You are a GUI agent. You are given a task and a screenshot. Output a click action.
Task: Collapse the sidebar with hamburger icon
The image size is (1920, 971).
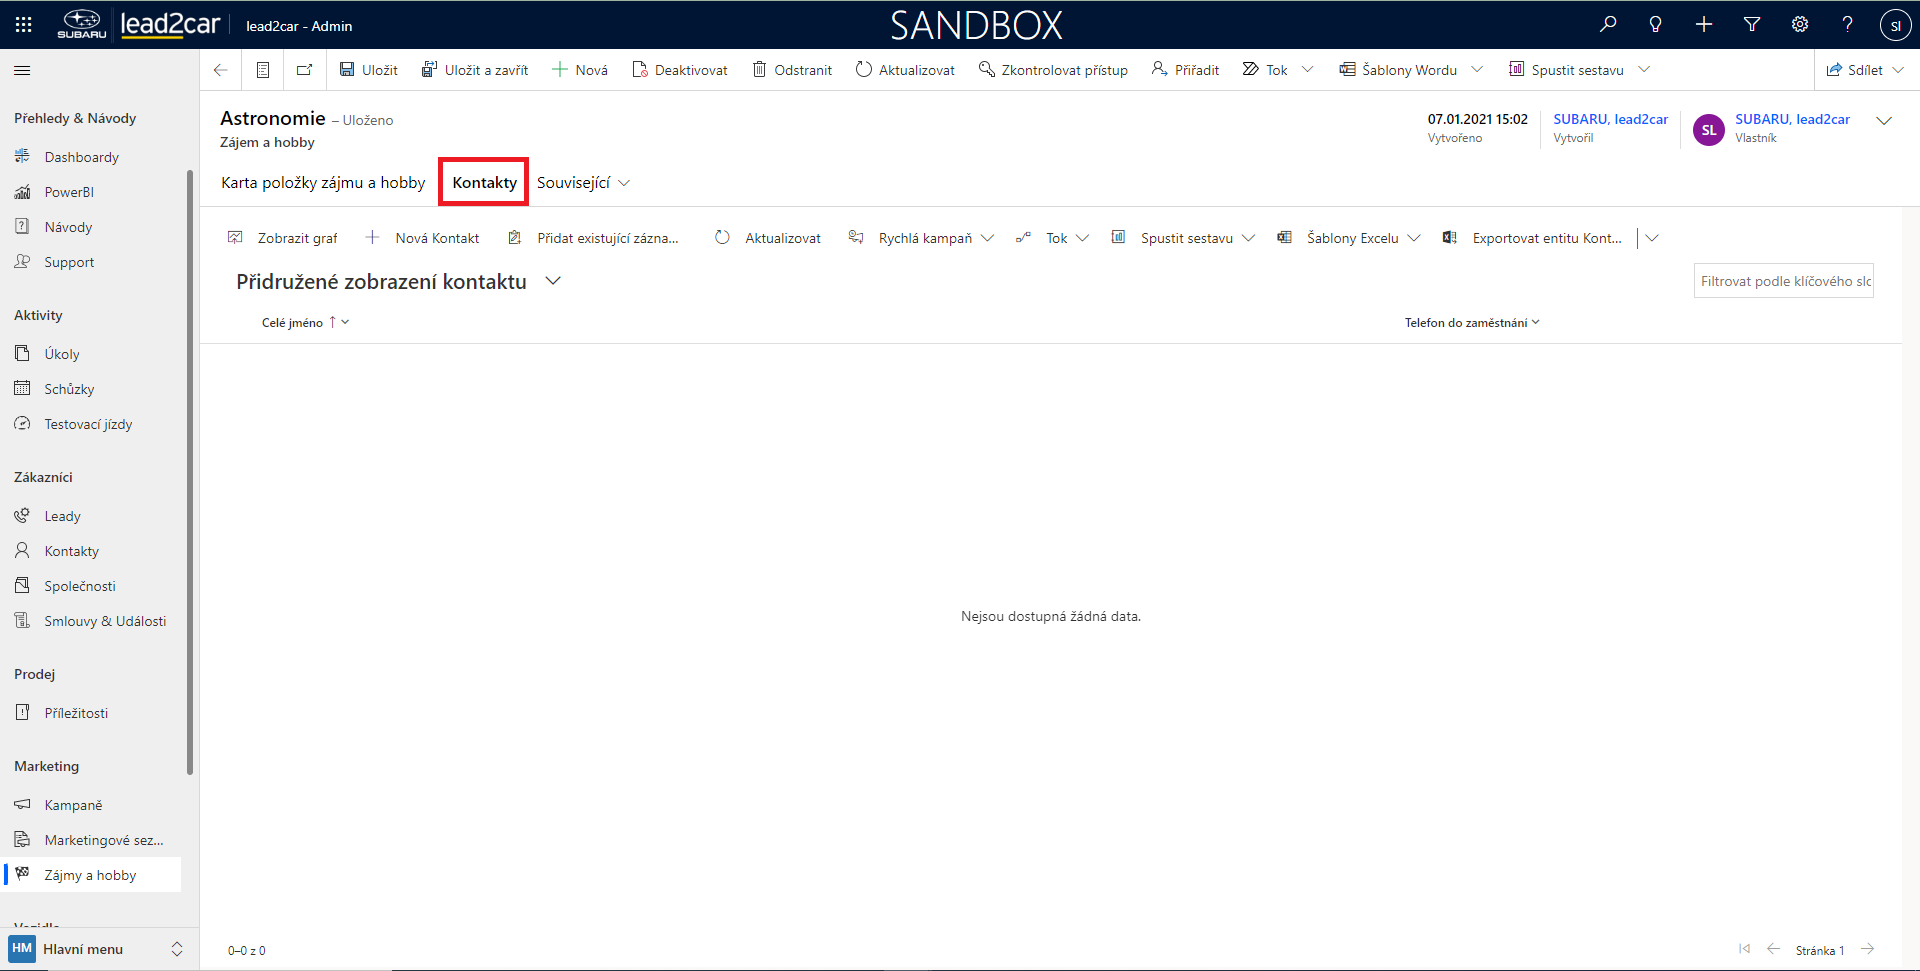point(22,70)
